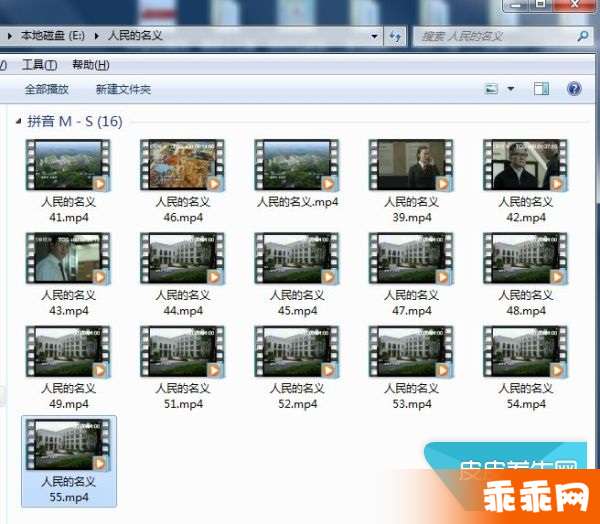Image resolution: width=600 pixels, height=524 pixels.
Task: Select video file 人民的名义51.mp4 icon
Action: click(182, 352)
